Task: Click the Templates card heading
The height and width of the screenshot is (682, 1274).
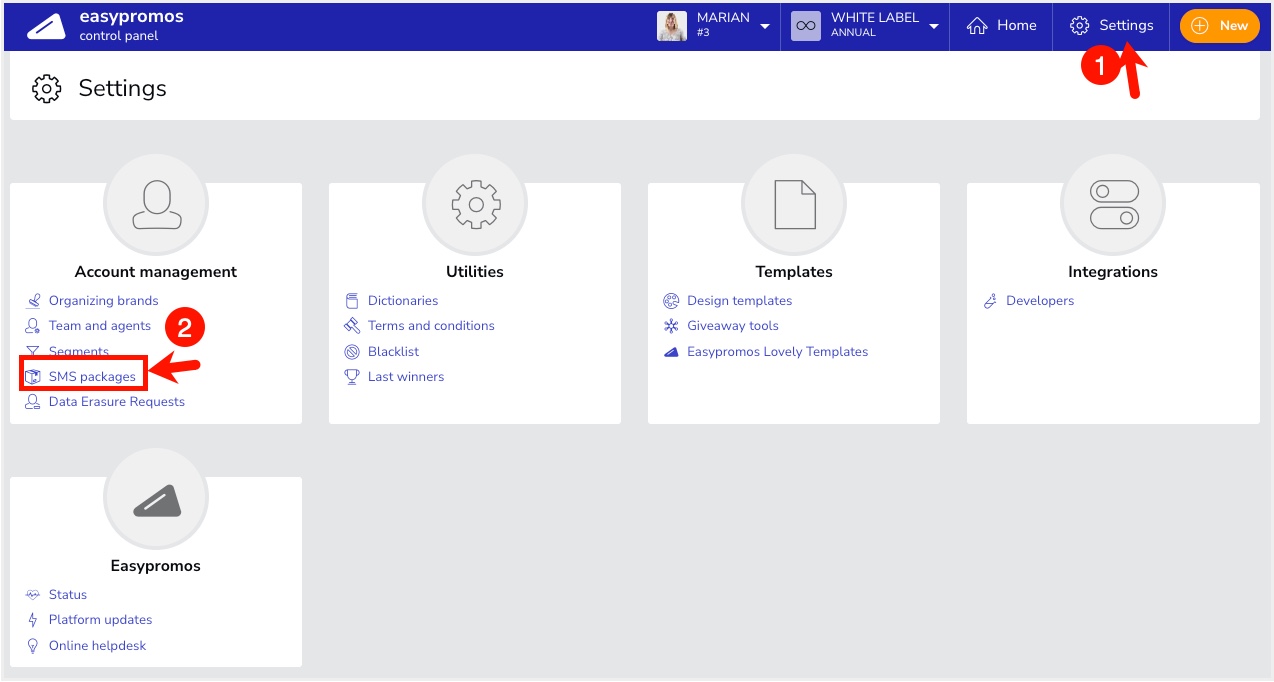Action: tap(794, 272)
